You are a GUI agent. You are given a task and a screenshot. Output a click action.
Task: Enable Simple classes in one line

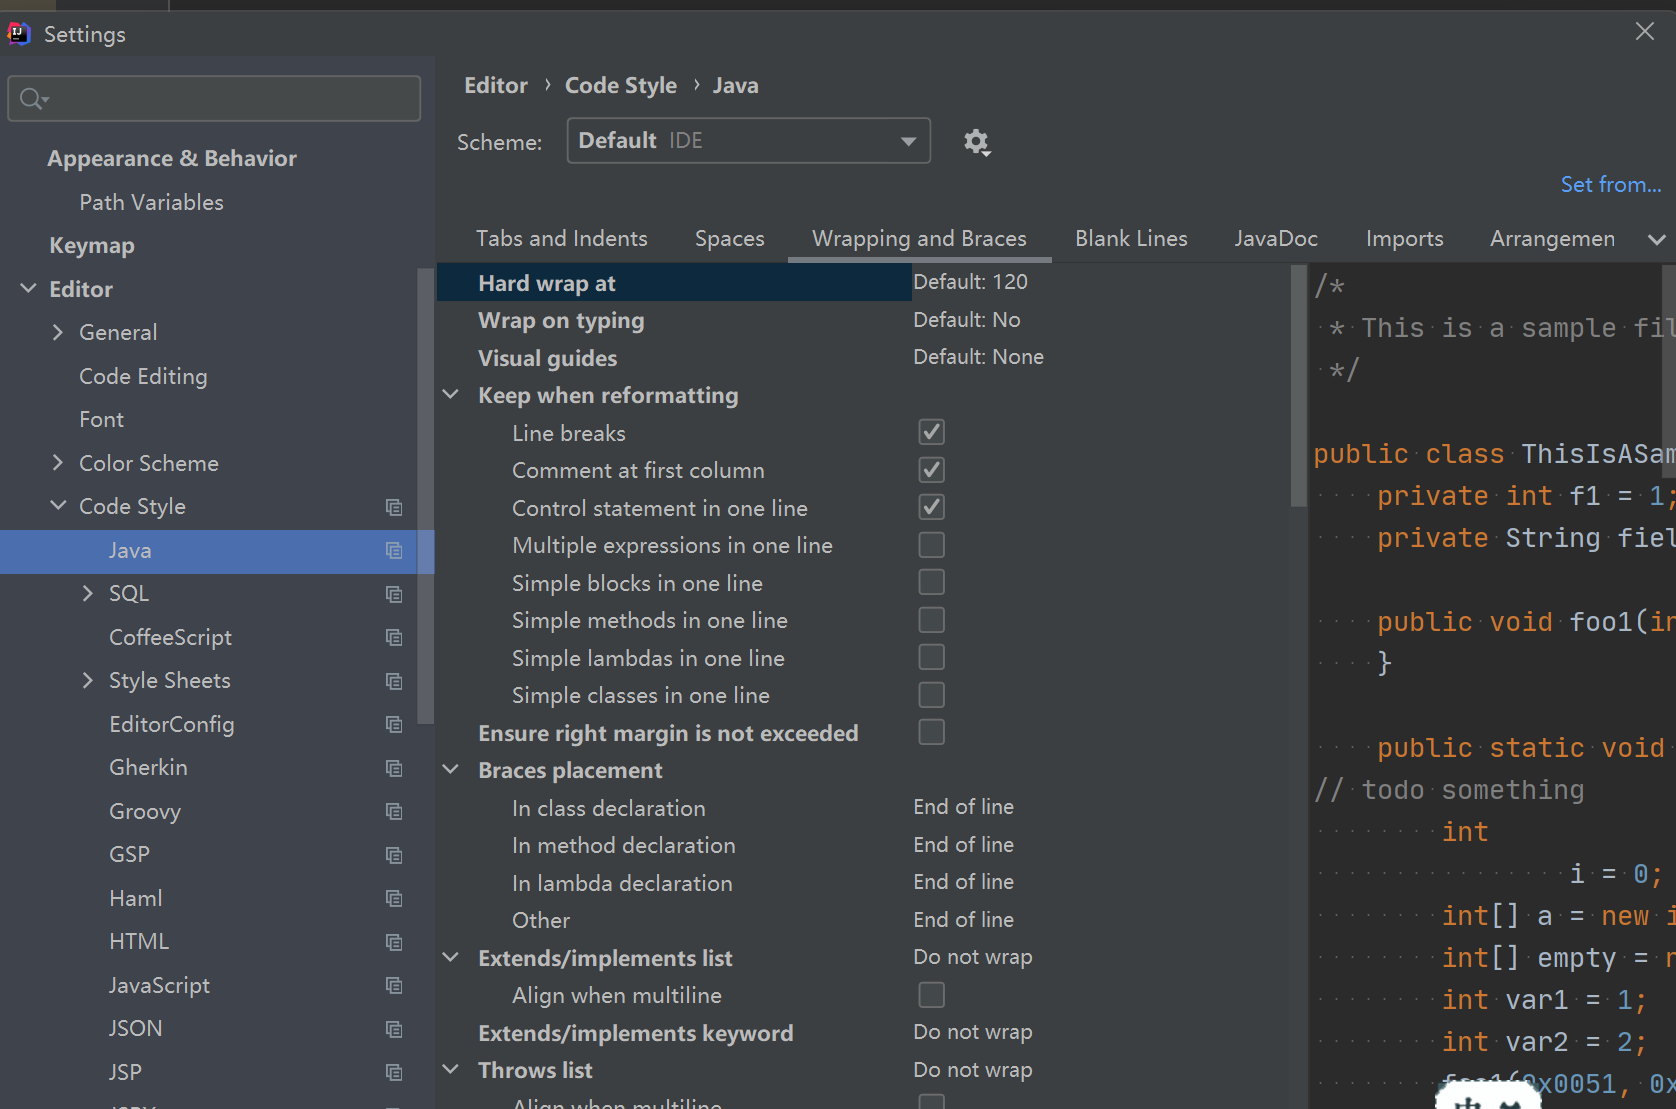931,695
